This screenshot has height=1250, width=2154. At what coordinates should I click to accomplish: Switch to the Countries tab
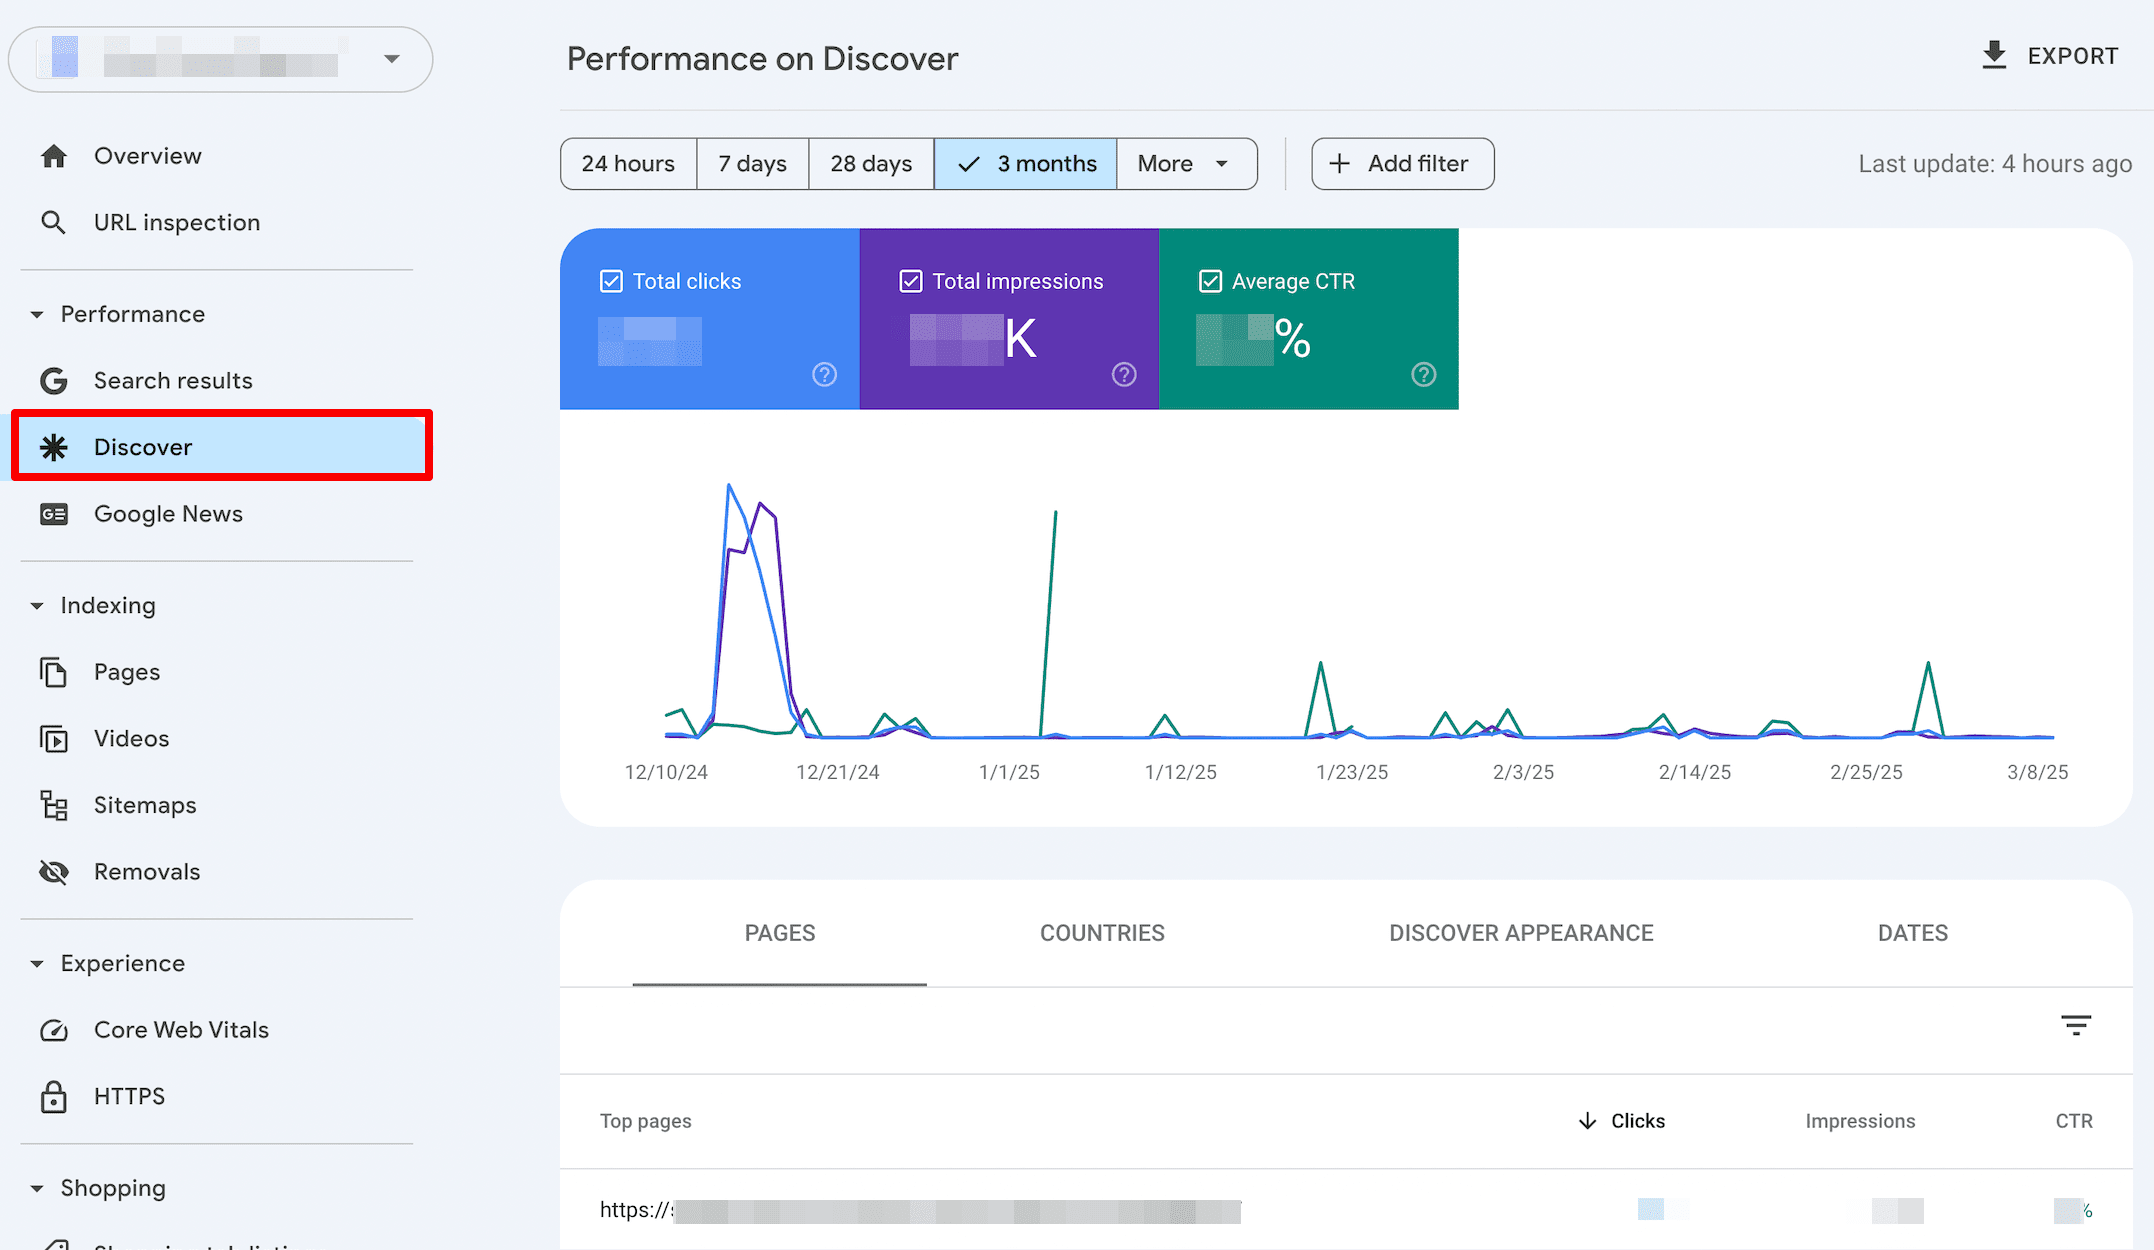point(1102,932)
